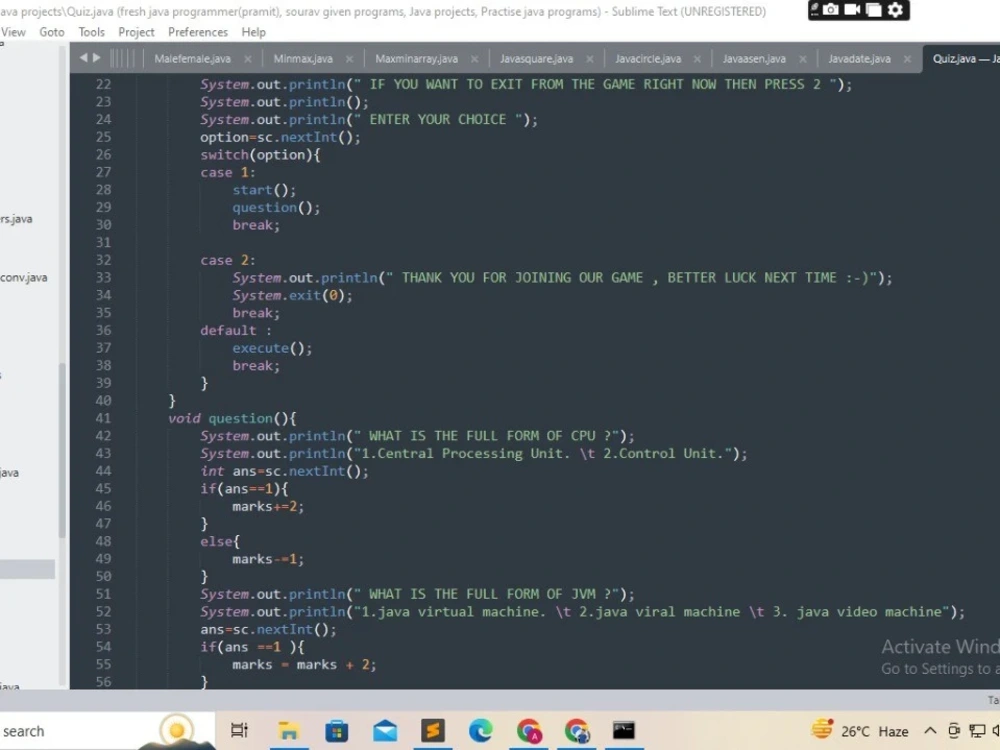Start recording with the video camera icon
This screenshot has height=750, width=1000.
point(853,10)
